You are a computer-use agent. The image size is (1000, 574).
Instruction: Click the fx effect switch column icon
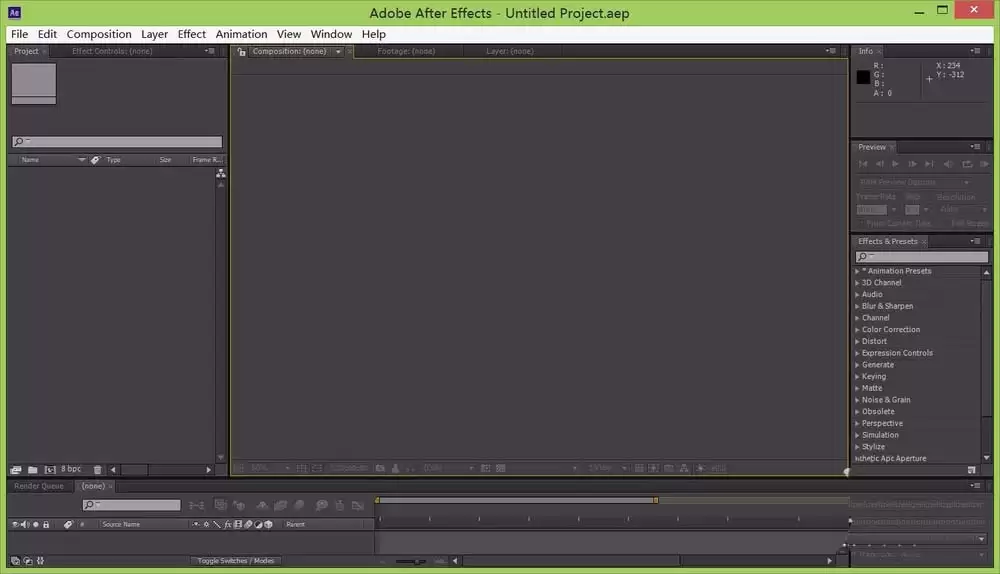point(228,524)
